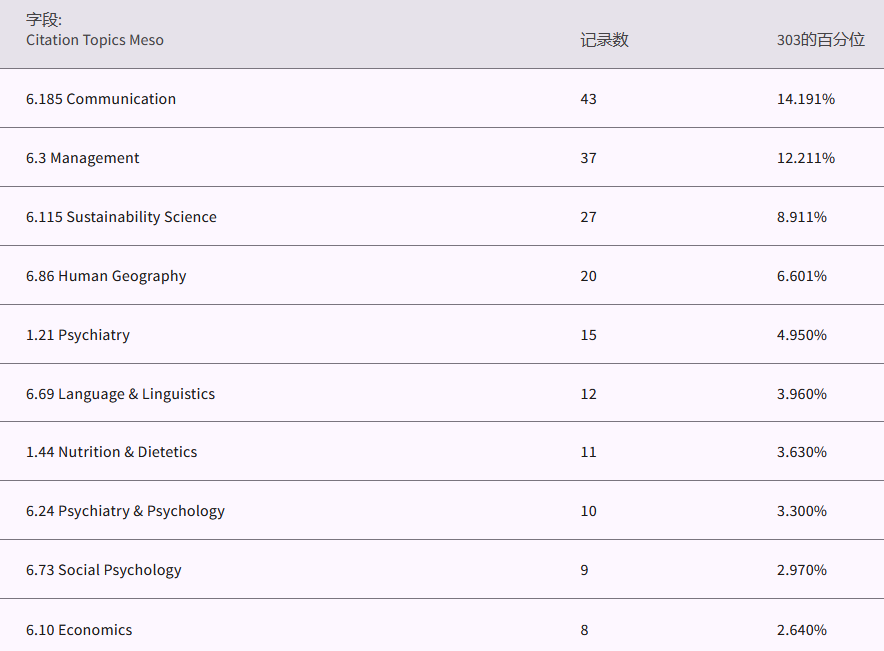Click record count 20 for Human Geography
Viewport: 884px width, 651px height.
coord(588,276)
